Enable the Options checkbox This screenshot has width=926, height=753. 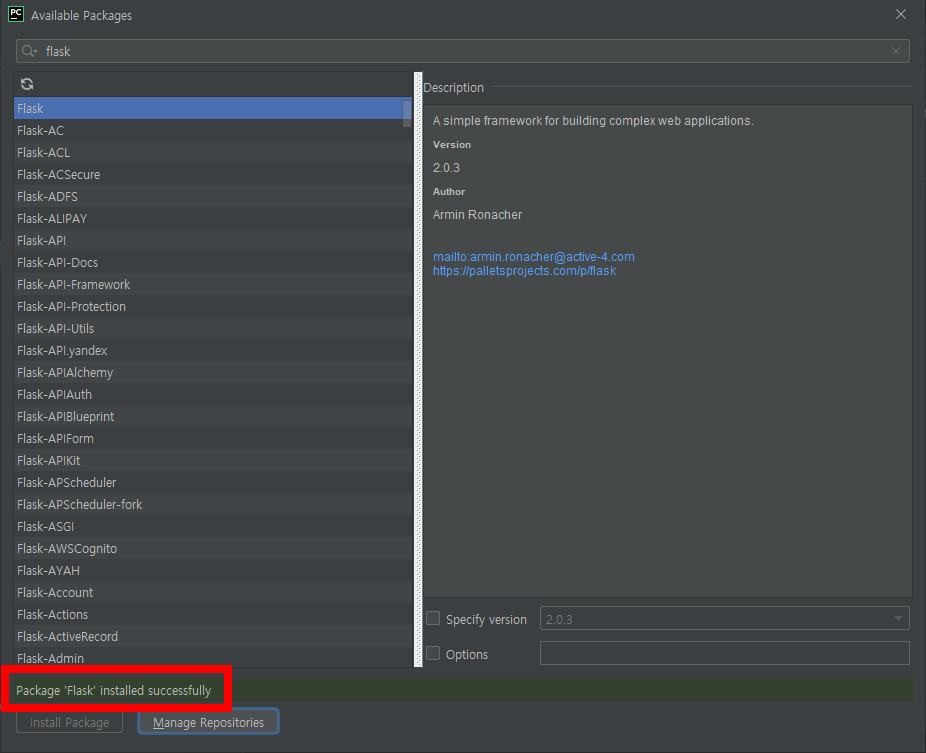[x=433, y=653]
